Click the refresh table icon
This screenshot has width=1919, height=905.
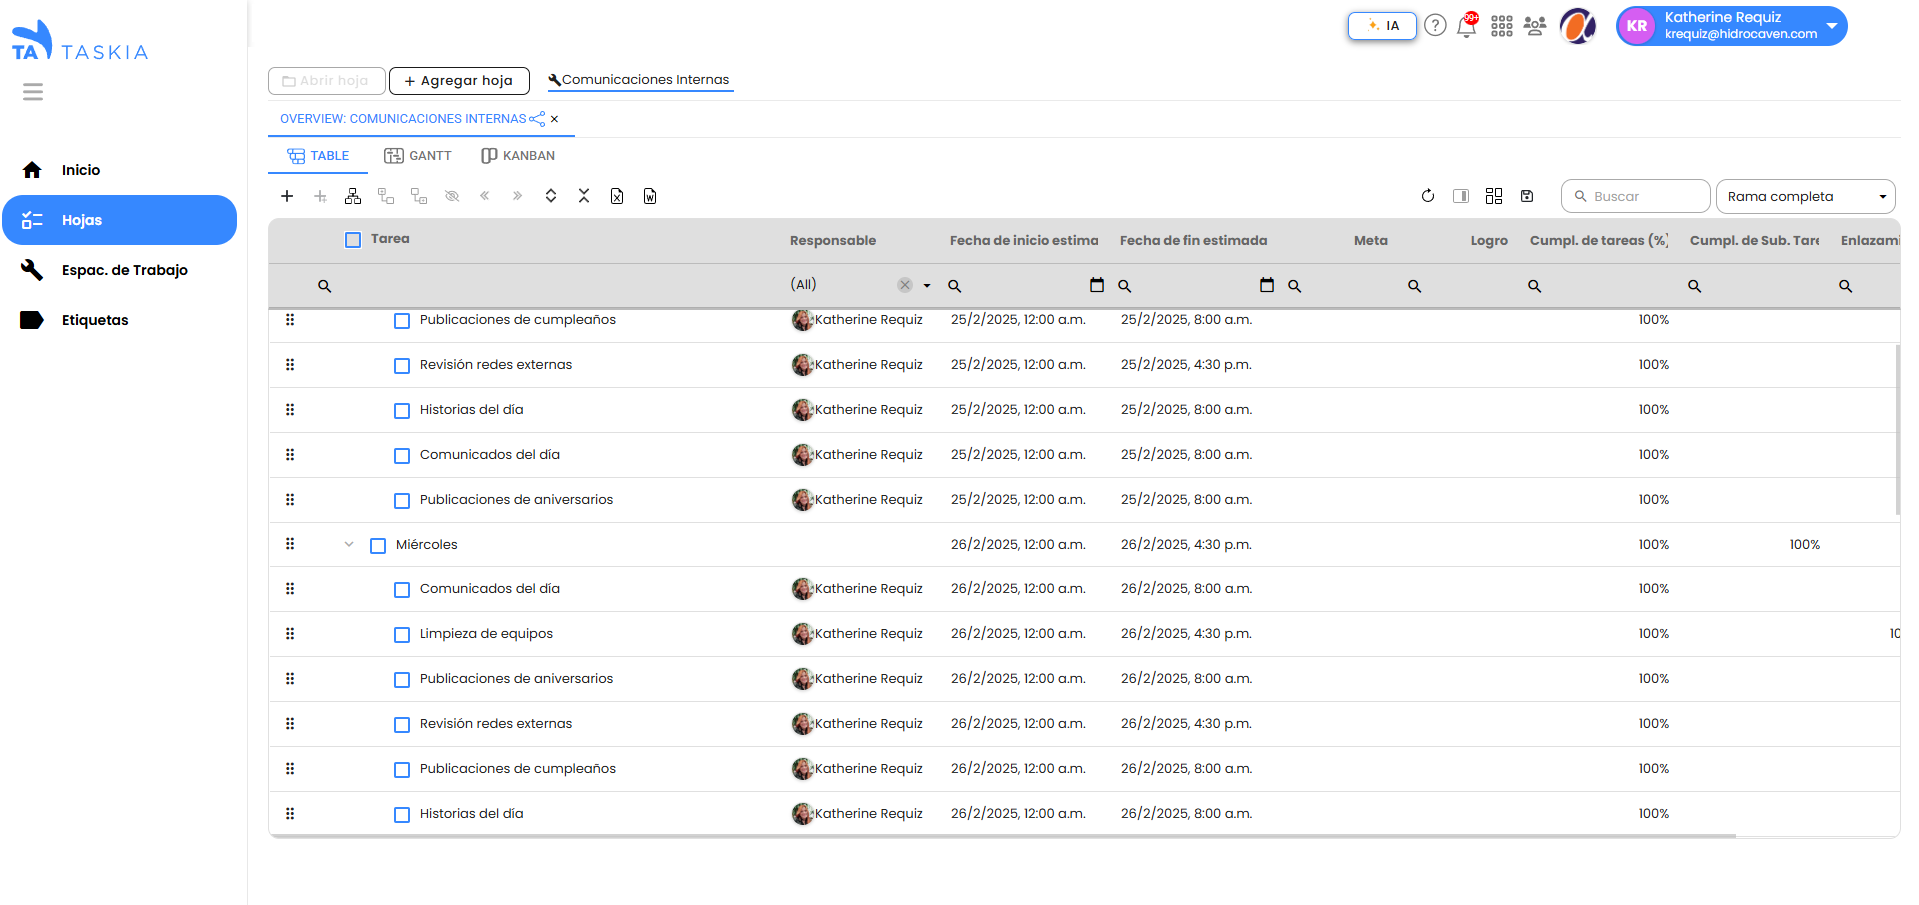(1428, 196)
